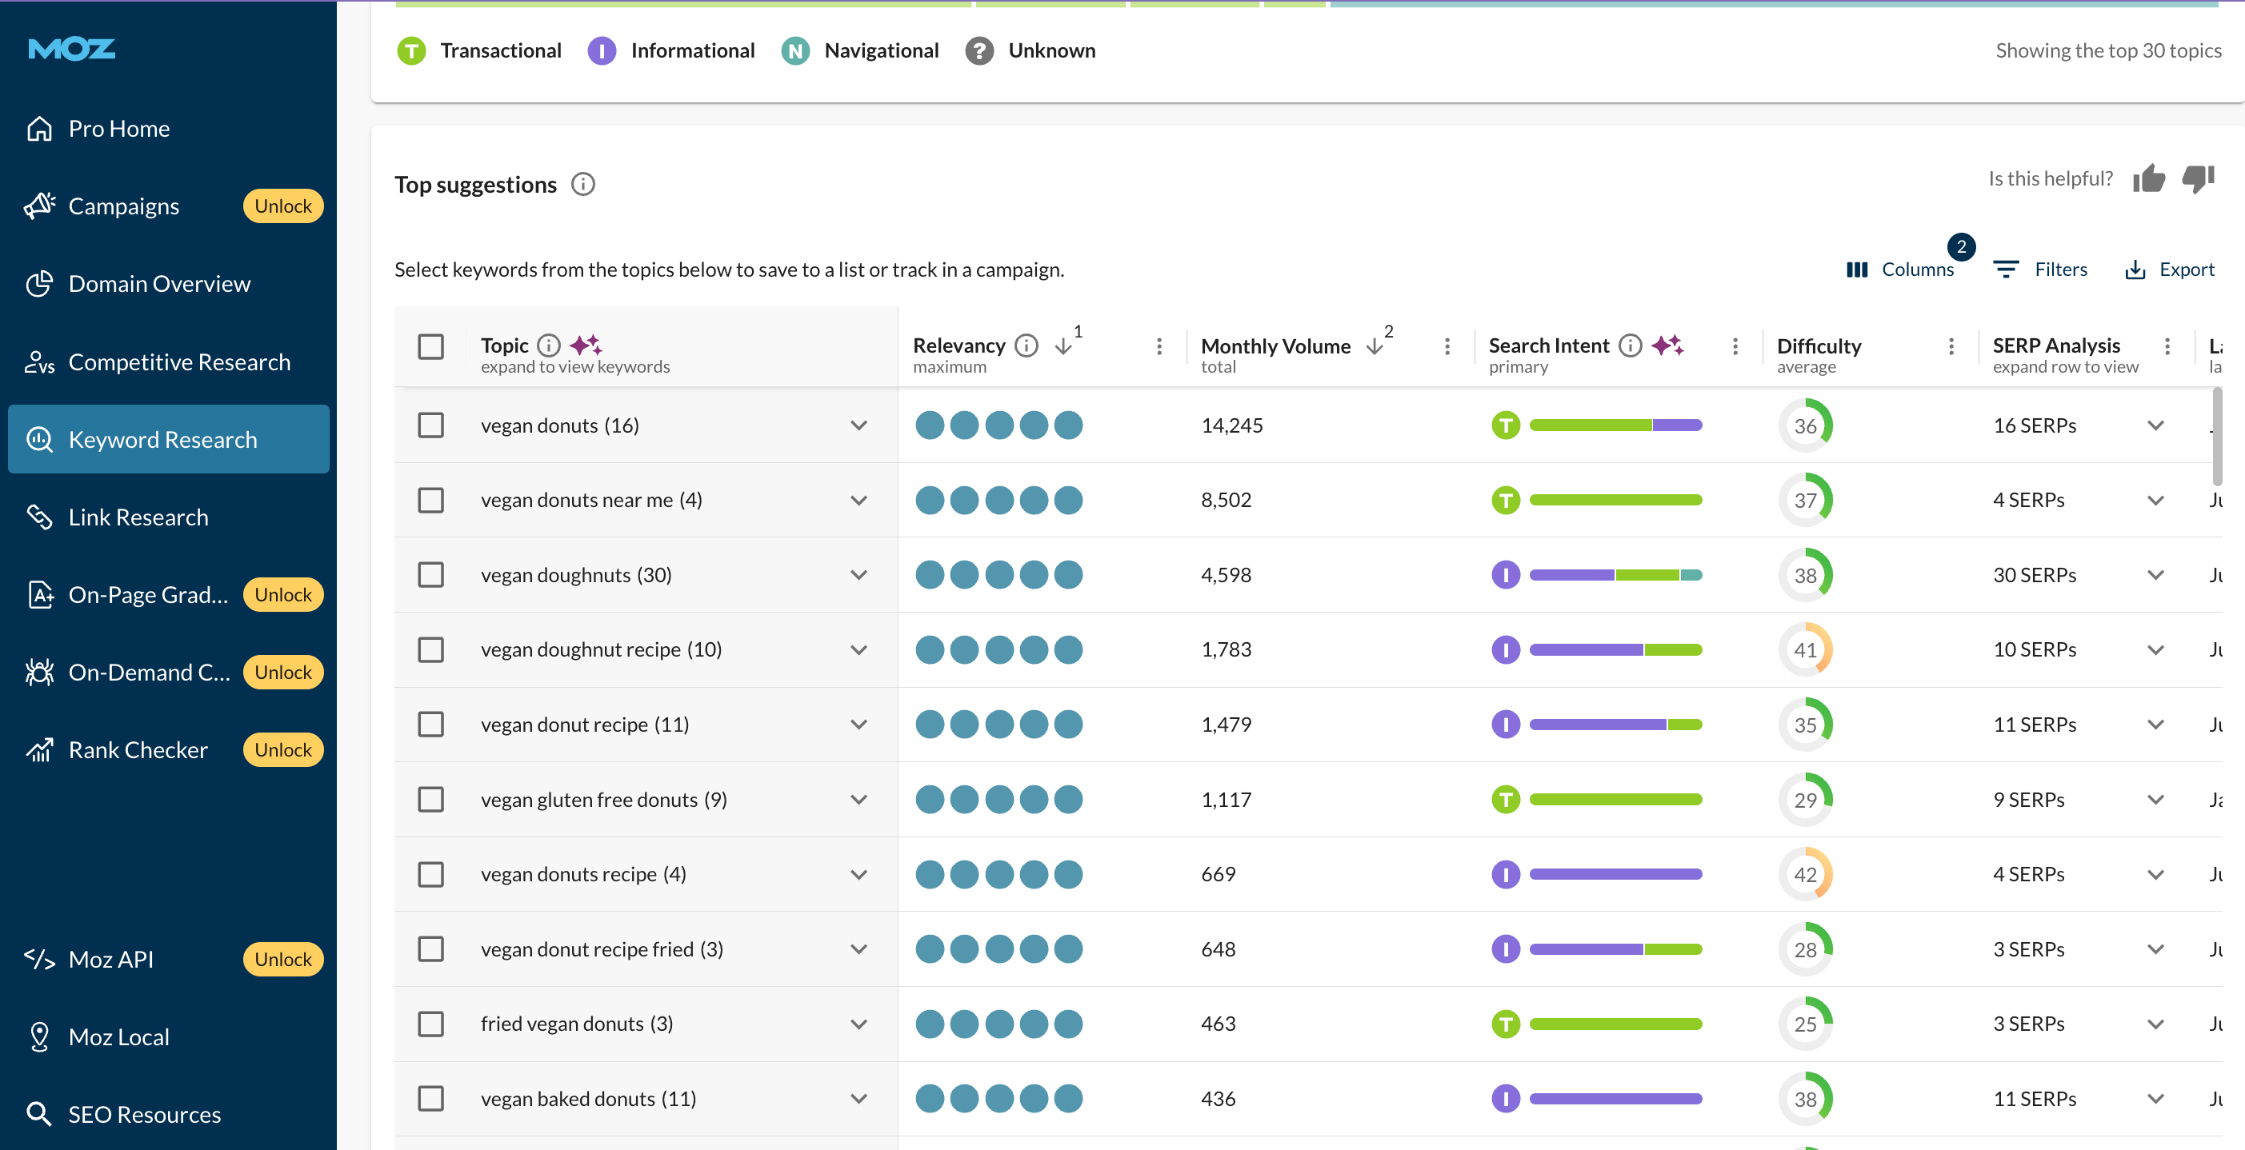This screenshot has height=1150, width=2245.
Task: Click the thumbs down icon
Action: [x=2198, y=178]
